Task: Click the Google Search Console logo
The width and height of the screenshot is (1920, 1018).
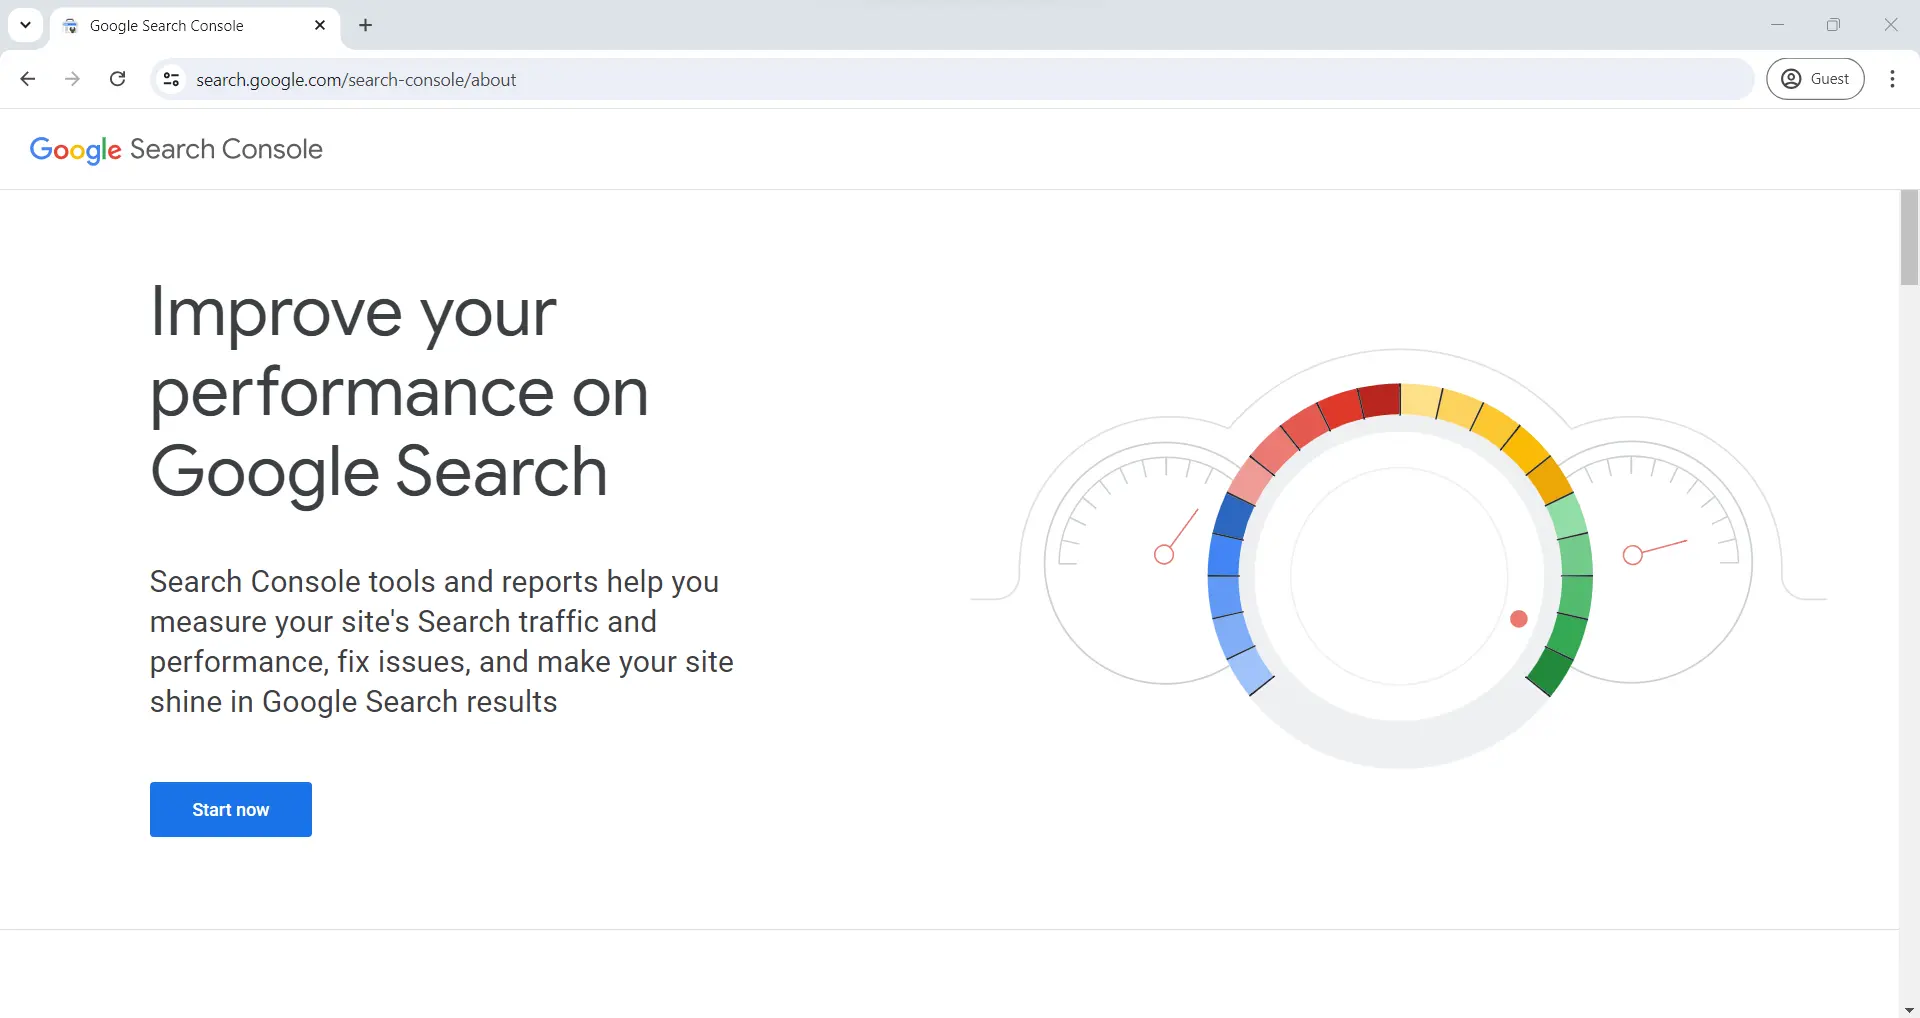Action: pos(176,149)
